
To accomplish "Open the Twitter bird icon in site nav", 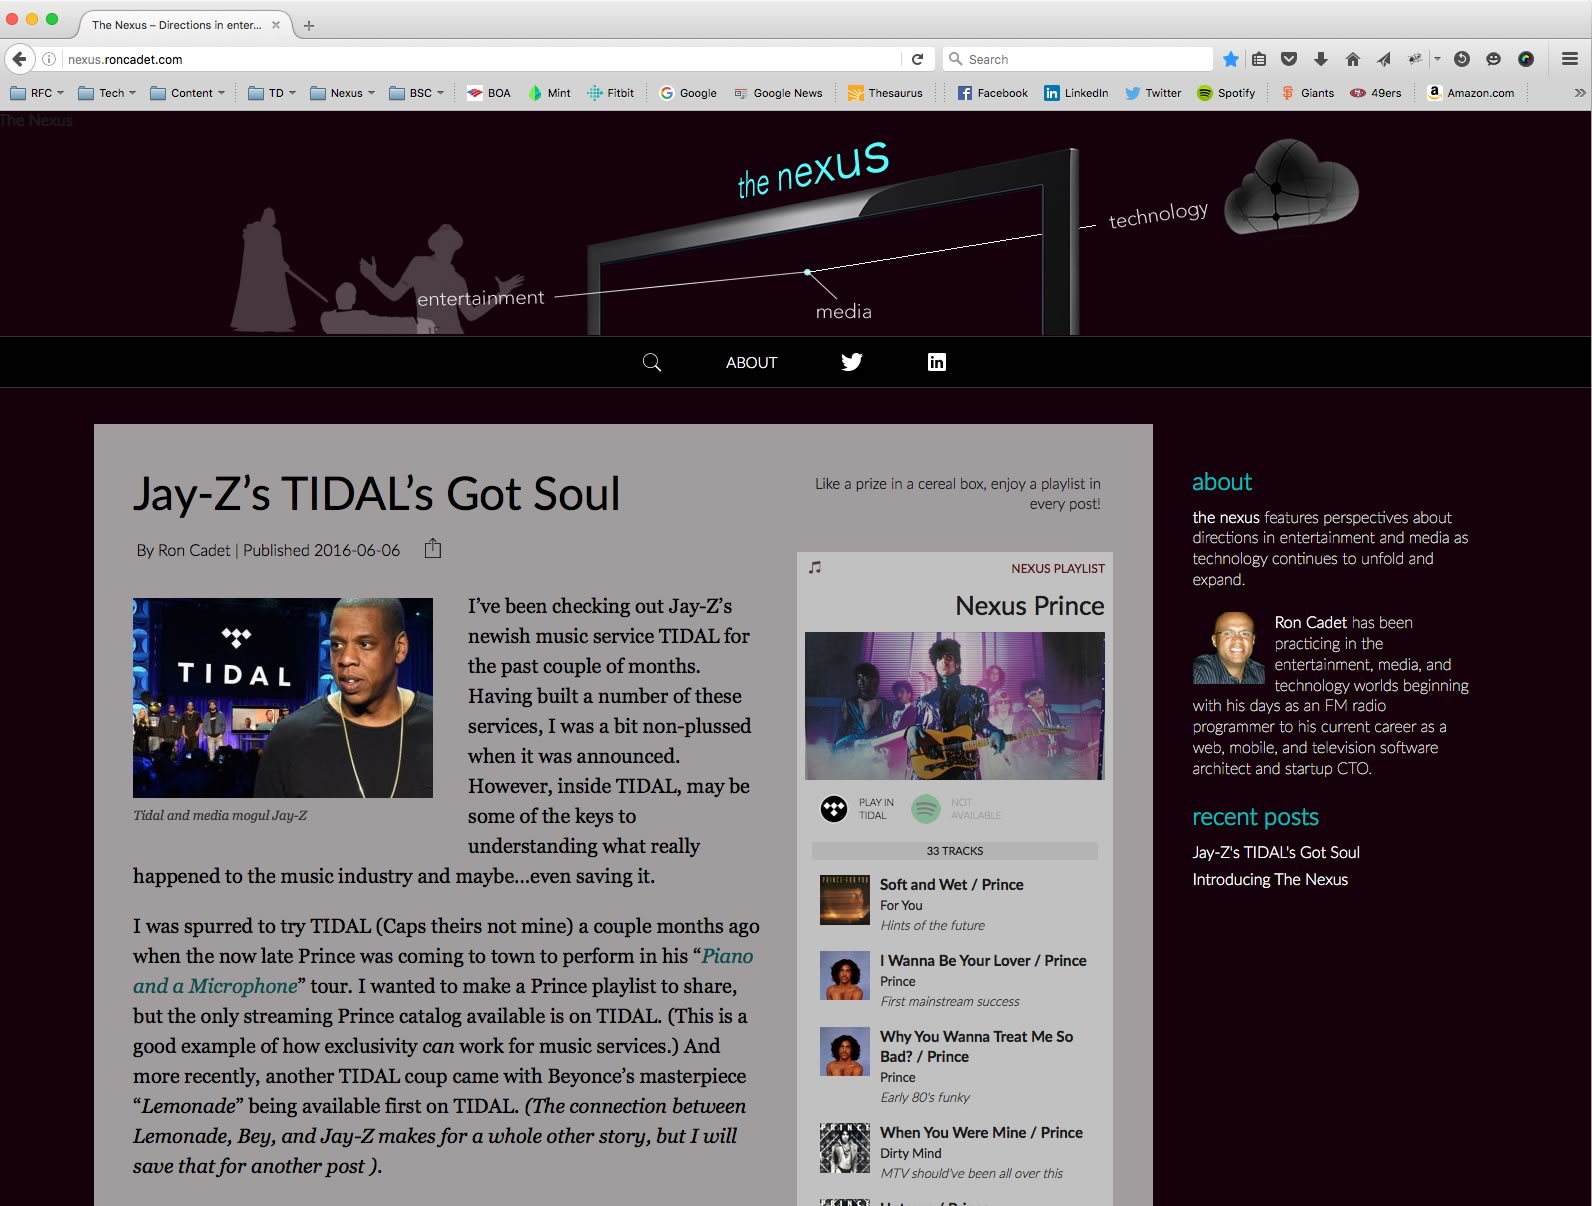I will pyautogui.click(x=852, y=362).
